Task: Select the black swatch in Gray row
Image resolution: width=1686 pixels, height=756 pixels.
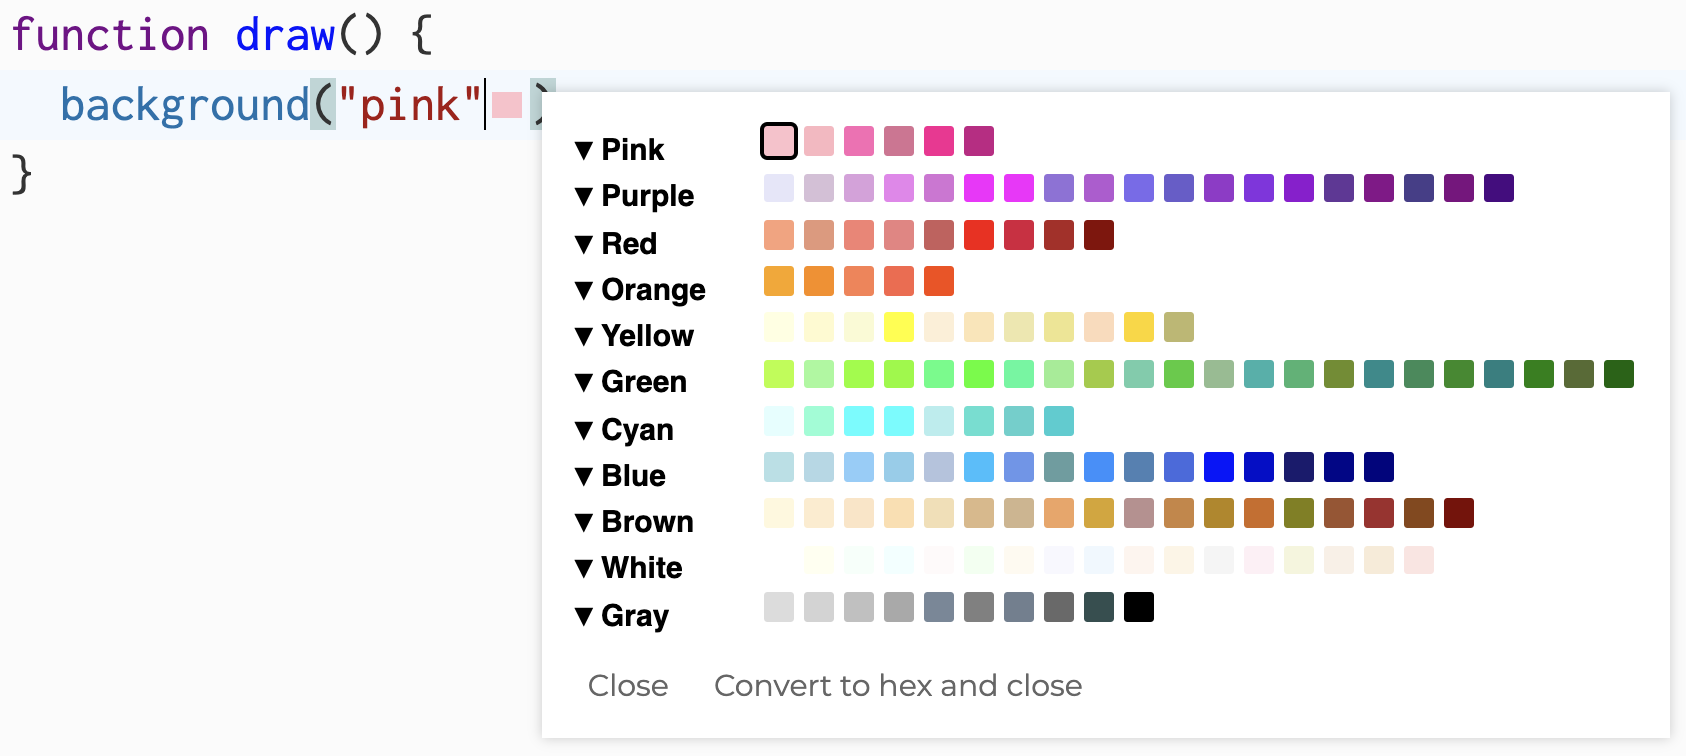Action: 1139,607
